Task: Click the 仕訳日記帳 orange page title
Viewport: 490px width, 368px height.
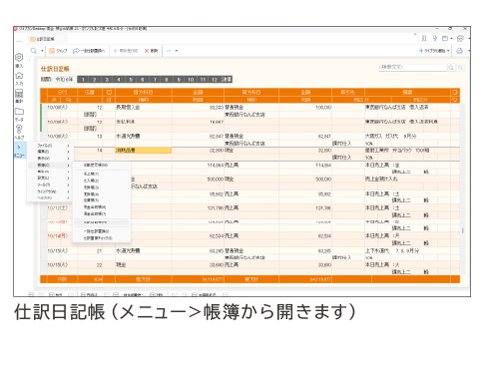Action: pyautogui.click(x=55, y=69)
